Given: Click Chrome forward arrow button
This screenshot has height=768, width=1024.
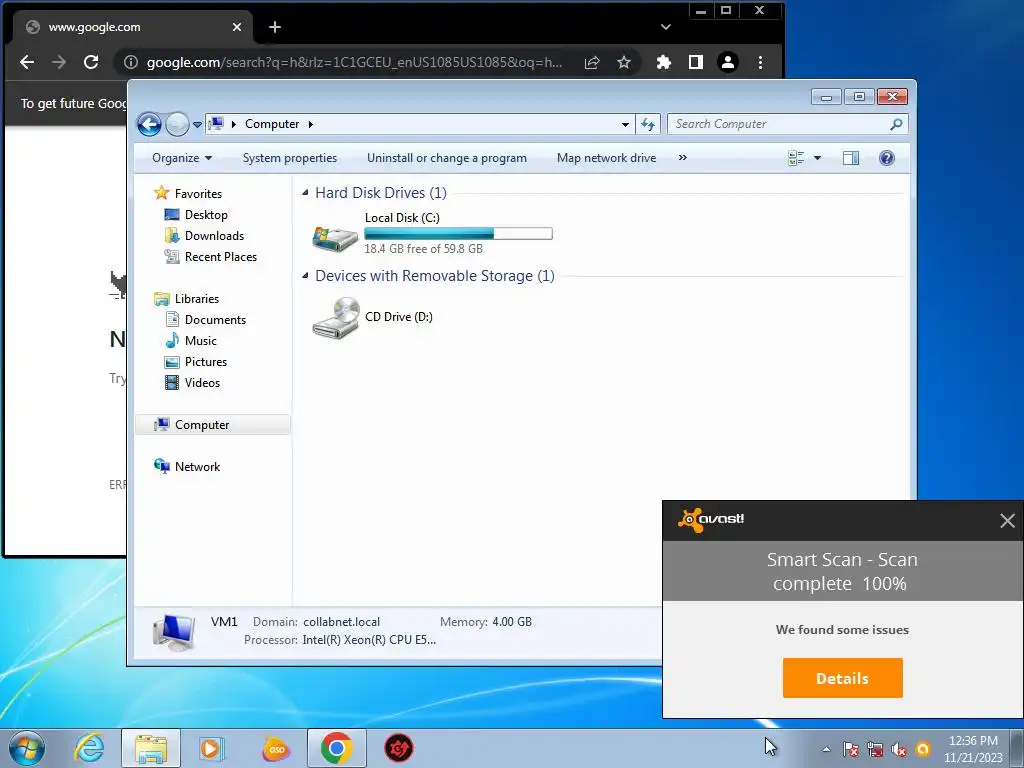Looking at the screenshot, I should pos(59,62).
